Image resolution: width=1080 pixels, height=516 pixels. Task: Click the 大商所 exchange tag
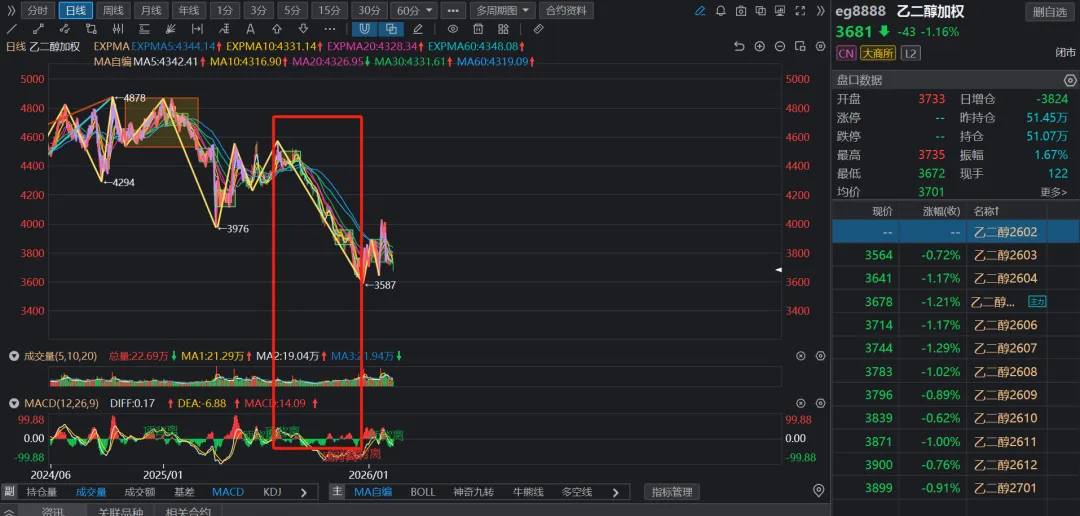(878, 53)
